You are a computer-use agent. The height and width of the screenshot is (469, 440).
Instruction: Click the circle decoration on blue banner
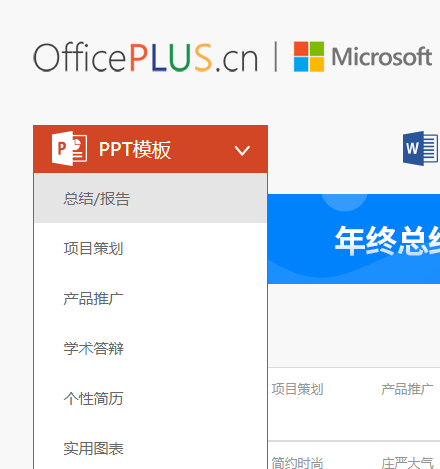(x=344, y=203)
